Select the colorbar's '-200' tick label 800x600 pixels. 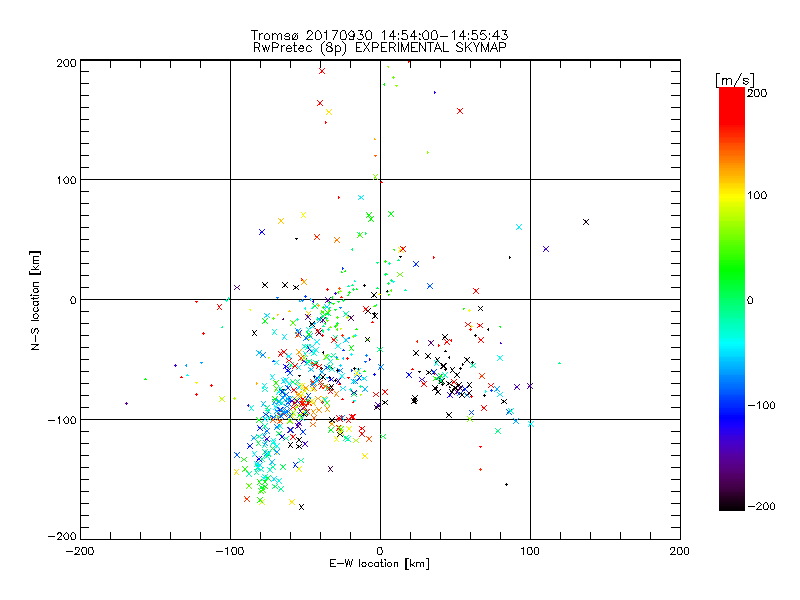pyautogui.click(x=761, y=506)
